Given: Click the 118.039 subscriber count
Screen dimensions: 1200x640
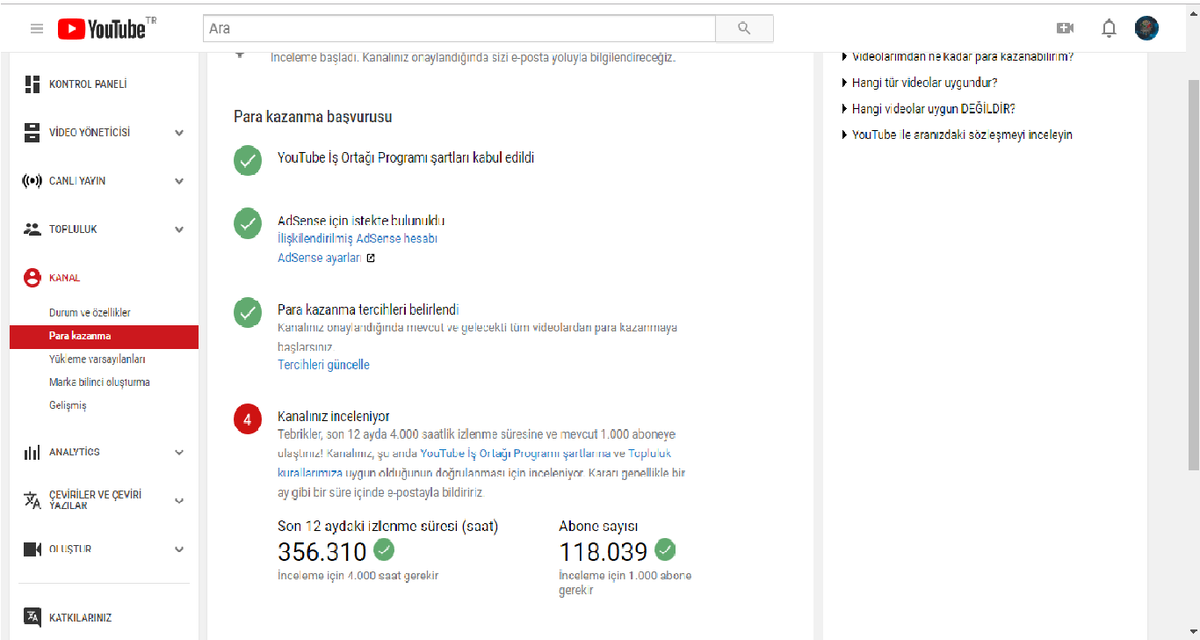Looking at the screenshot, I should (603, 551).
